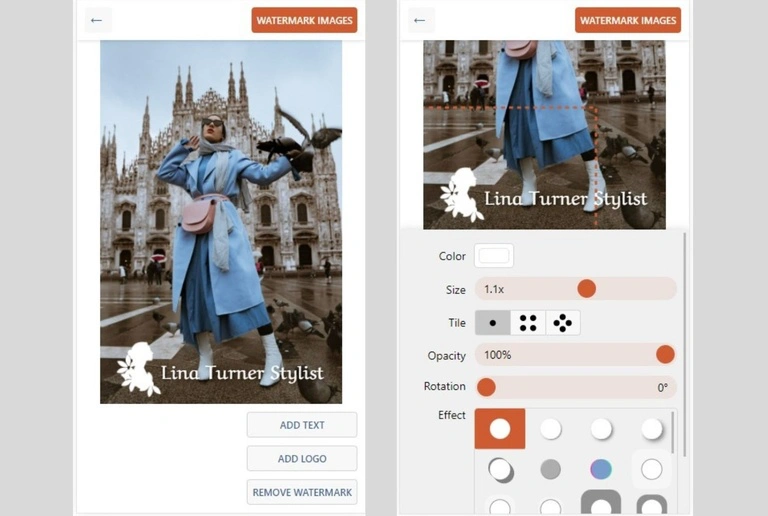Select single-dot Tile option
This screenshot has width=768, height=516.
493,323
